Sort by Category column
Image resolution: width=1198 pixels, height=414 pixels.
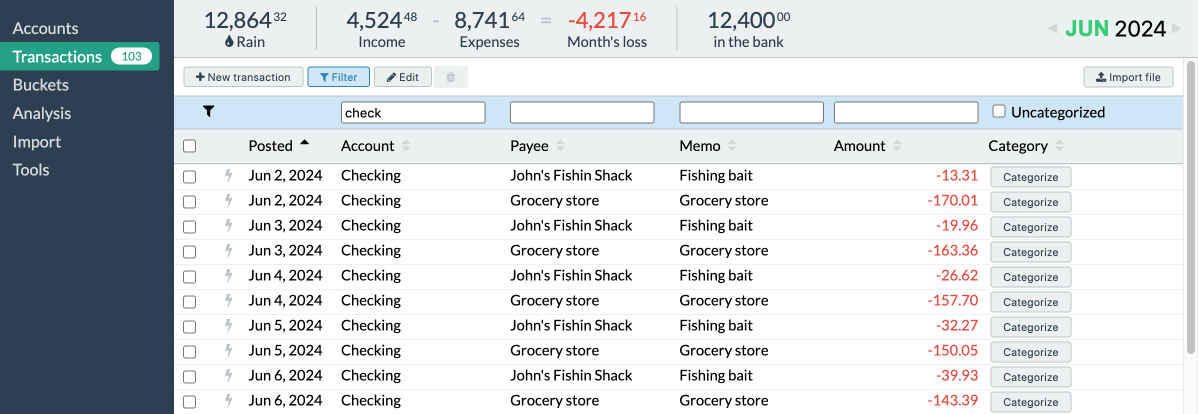click(x=1026, y=146)
